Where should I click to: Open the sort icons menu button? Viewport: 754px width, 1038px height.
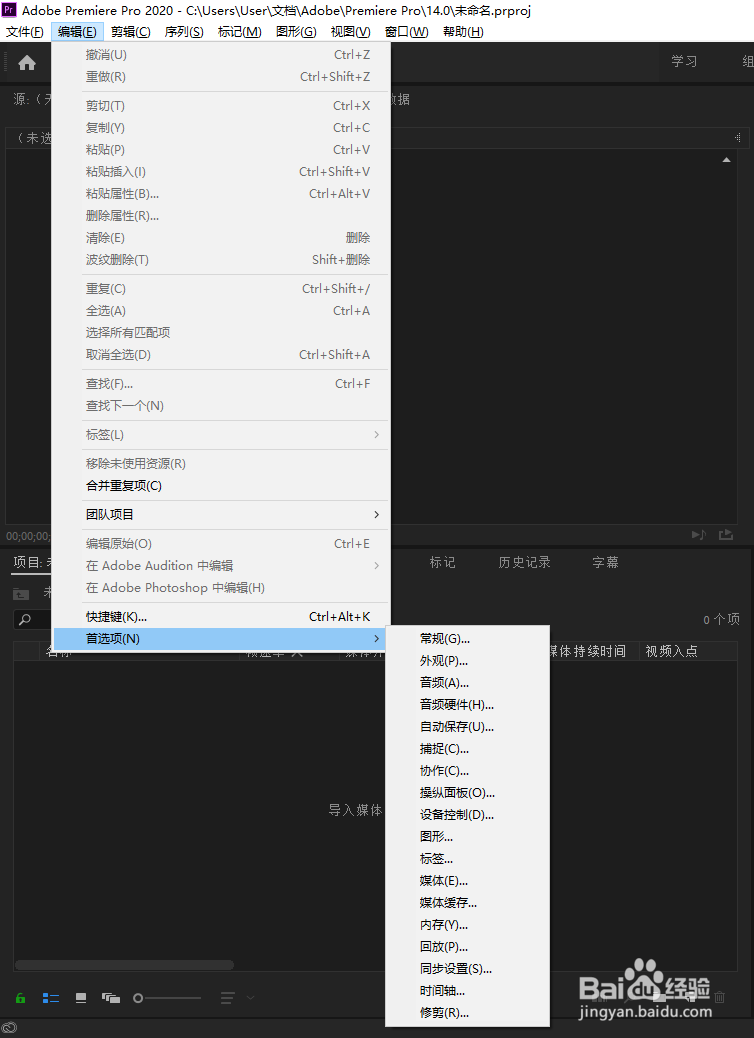pyautogui.click(x=228, y=998)
